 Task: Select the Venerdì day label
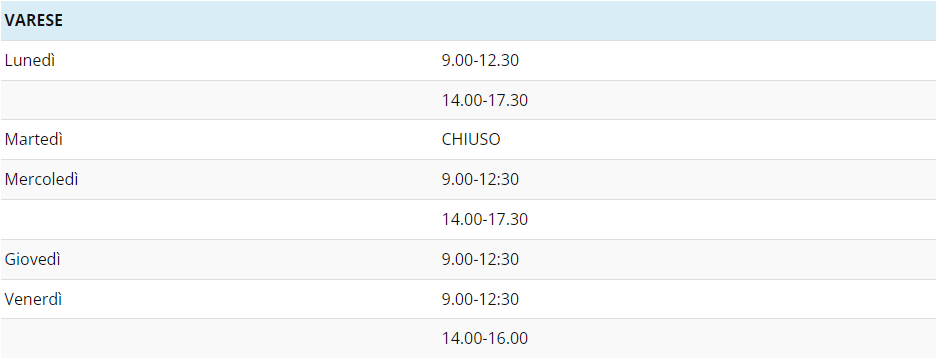point(33,299)
